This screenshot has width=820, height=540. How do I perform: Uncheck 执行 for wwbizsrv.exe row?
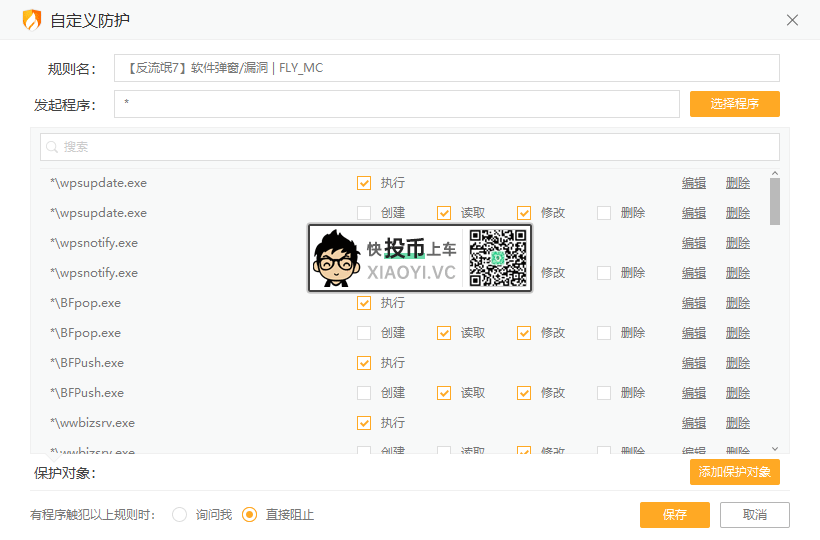[364, 423]
